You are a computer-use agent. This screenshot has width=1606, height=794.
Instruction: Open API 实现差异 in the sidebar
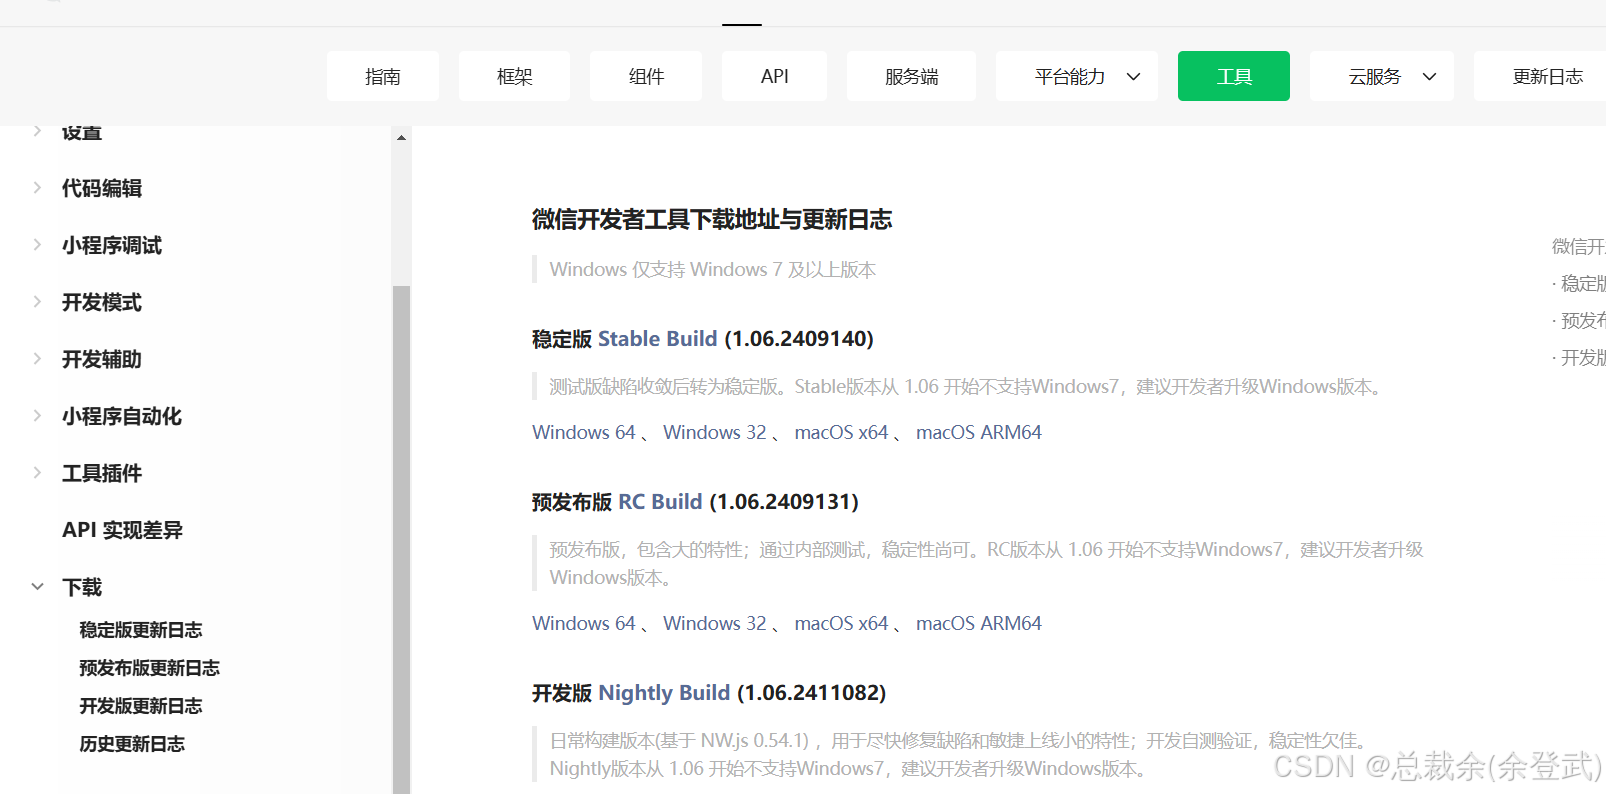[122, 530]
